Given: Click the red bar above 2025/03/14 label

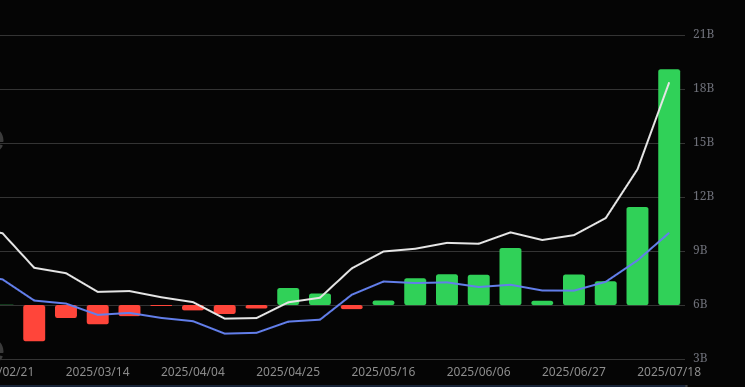Looking at the screenshot, I should [x=98, y=314].
